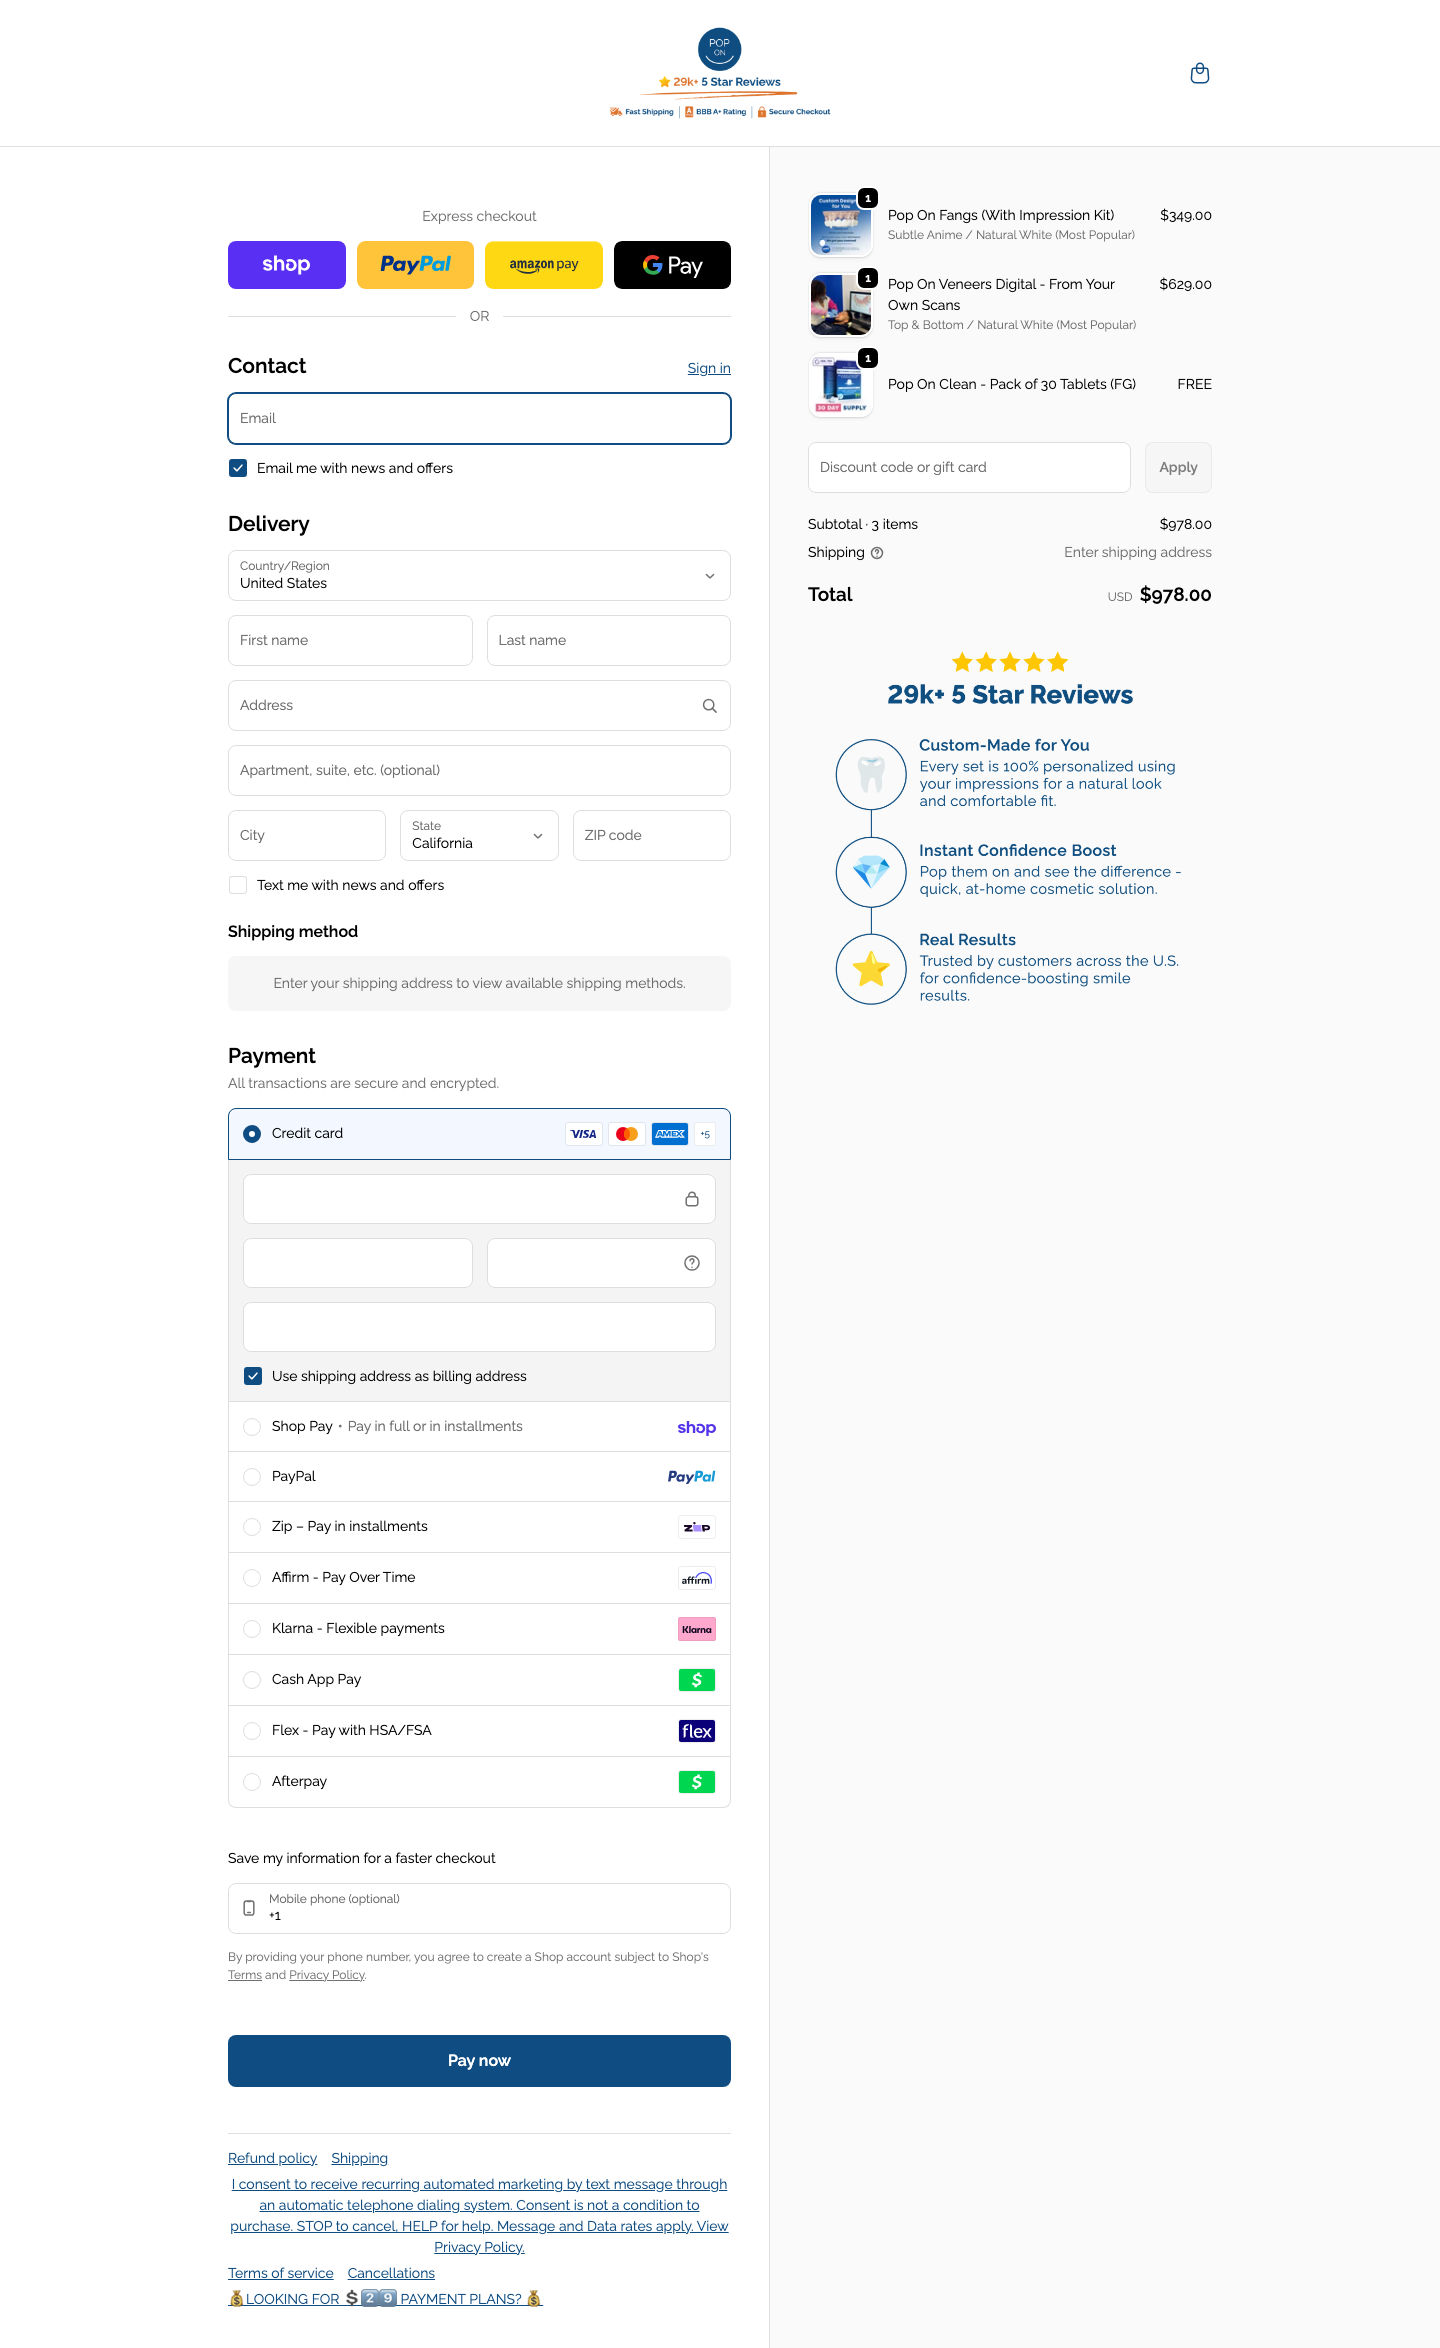
Task: Click the security code help icon
Action: [691, 1263]
